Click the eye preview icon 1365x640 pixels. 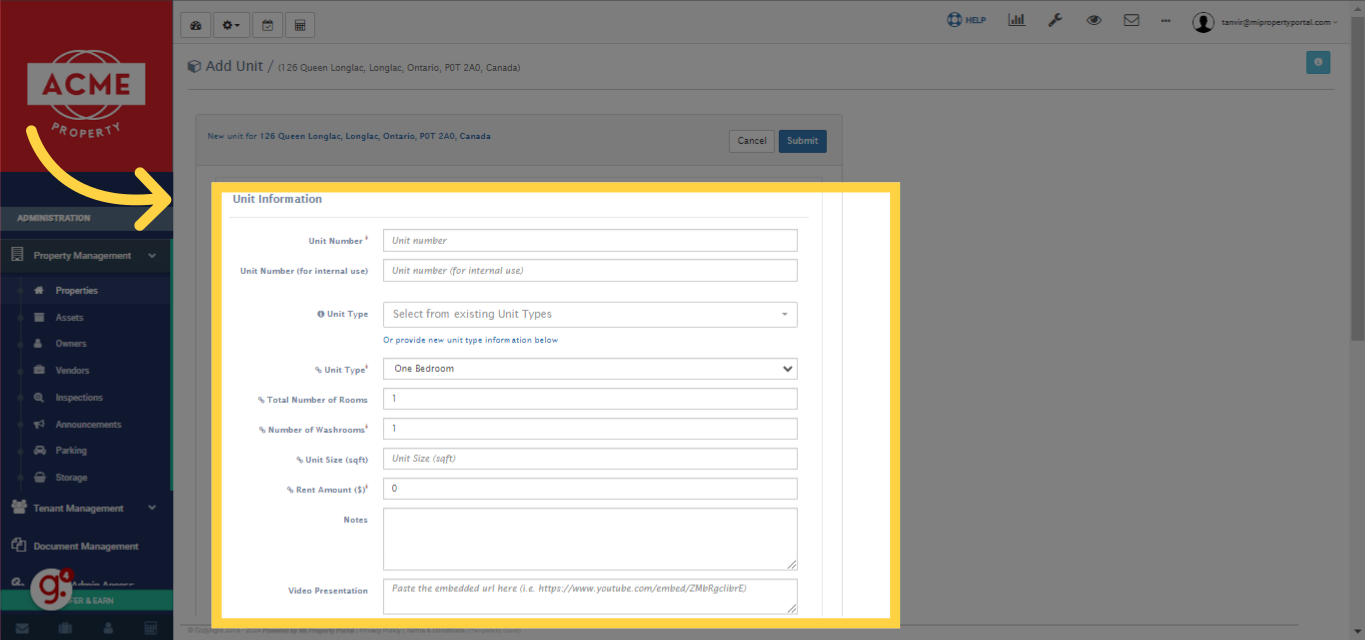(1093, 19)
